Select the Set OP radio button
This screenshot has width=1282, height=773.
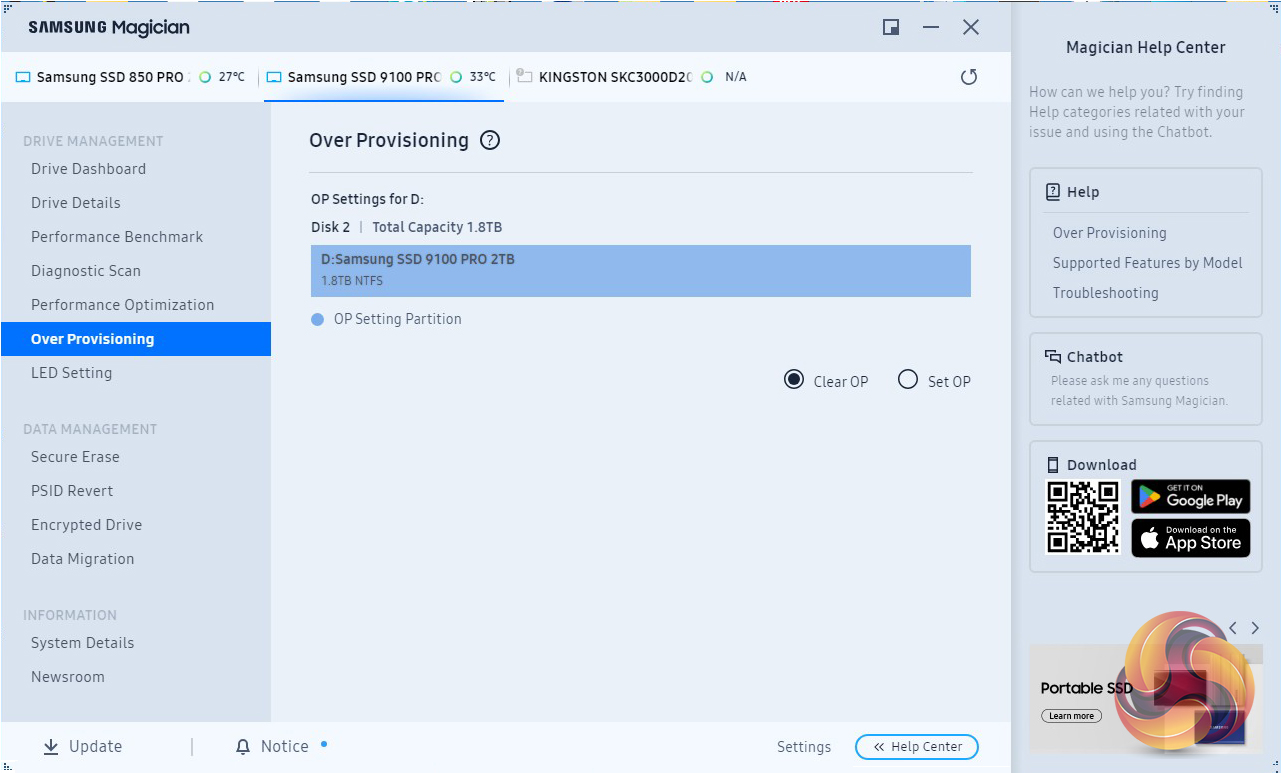coord(908,380)
